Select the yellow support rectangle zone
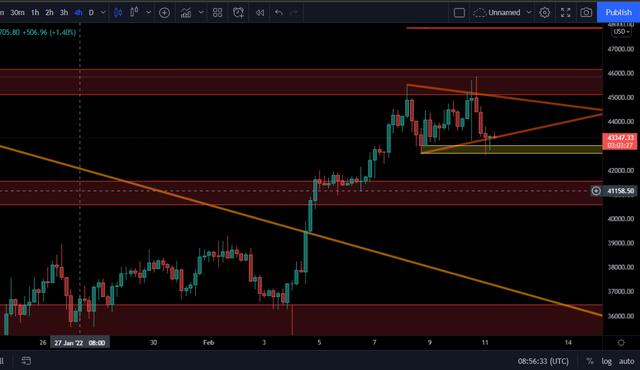Viewport: 640px width, 370px height. pyautogui.click(x=512, y=149)
